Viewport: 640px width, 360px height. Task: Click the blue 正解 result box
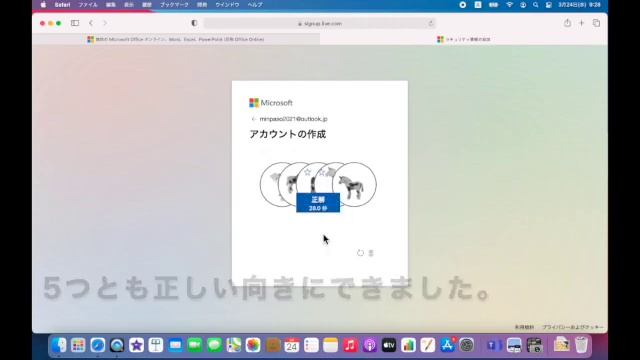pyautogui.click(x=318, y=203)
